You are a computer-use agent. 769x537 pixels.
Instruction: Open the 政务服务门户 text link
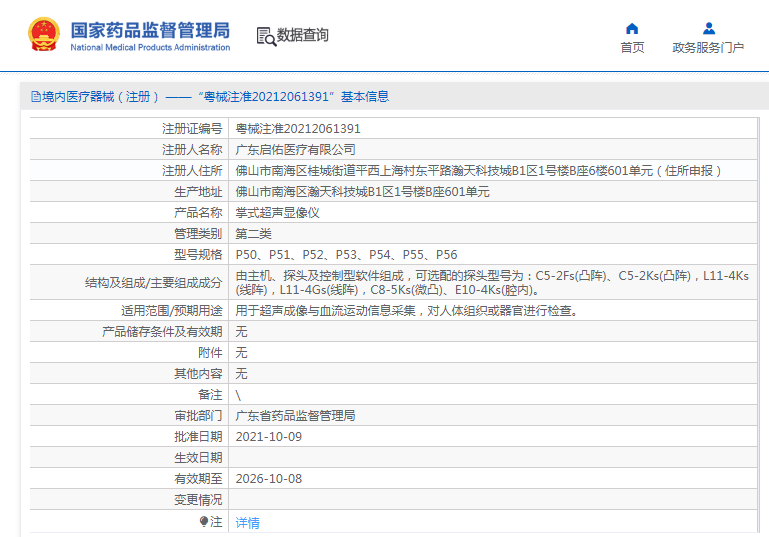coord(708,47)
